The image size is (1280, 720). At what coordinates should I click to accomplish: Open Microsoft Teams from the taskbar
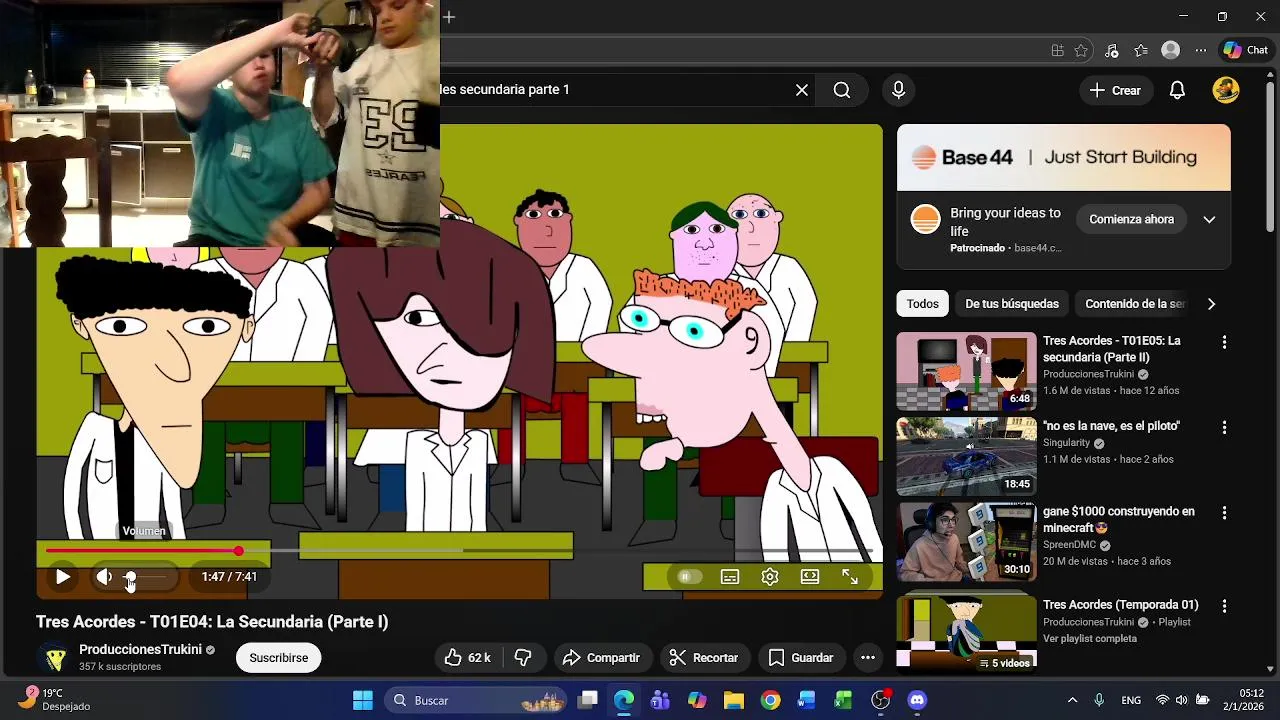(660, 700)
